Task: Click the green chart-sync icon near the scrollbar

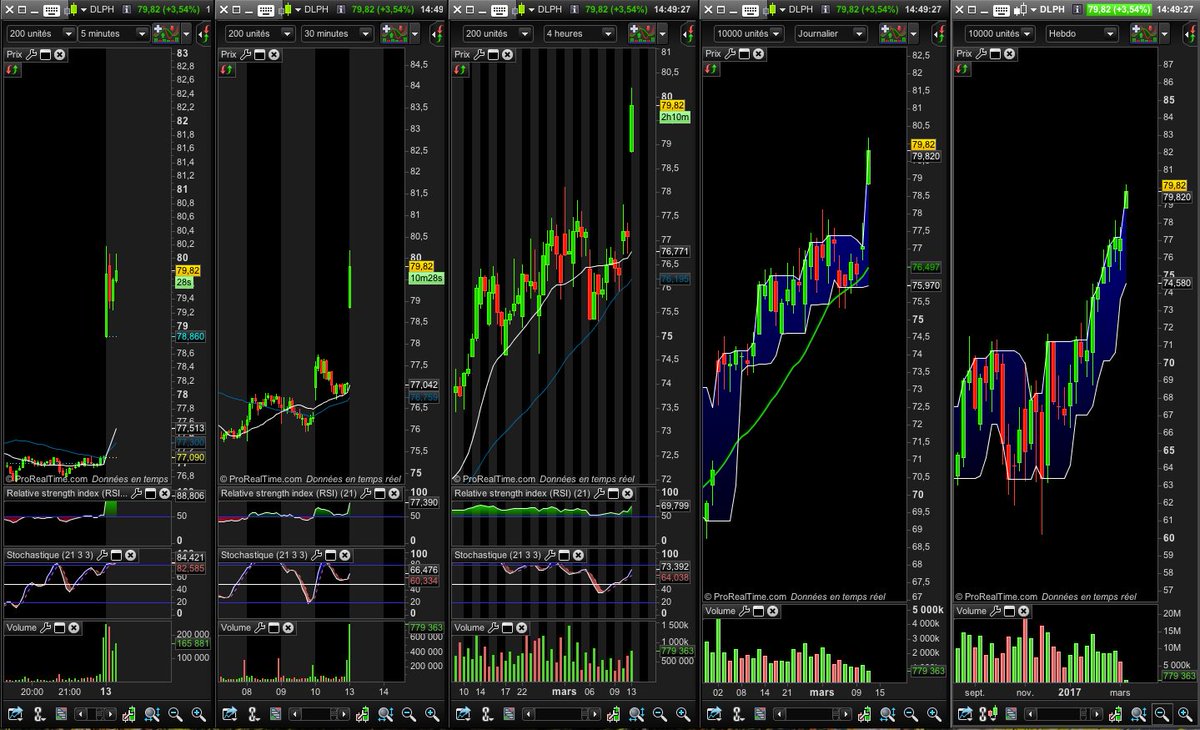Action: [128, 714]
